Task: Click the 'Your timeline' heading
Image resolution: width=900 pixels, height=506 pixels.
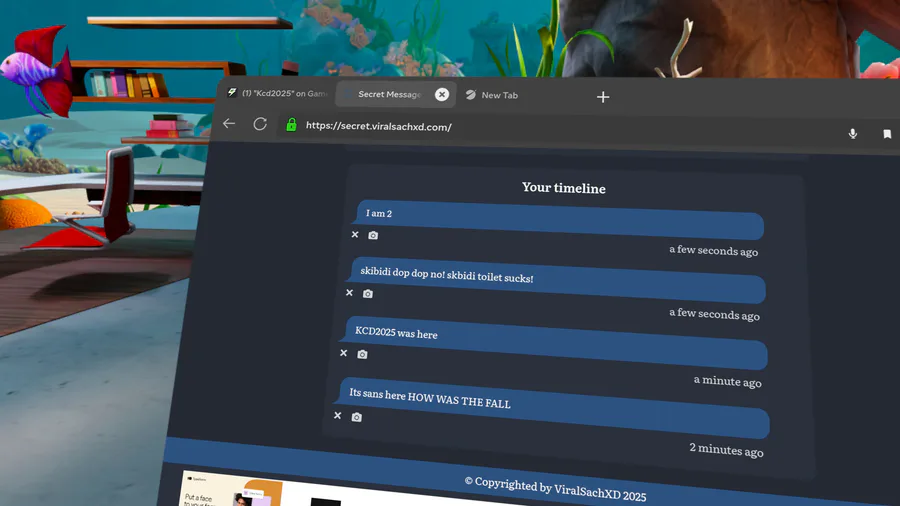Action: tap(564, 188)
